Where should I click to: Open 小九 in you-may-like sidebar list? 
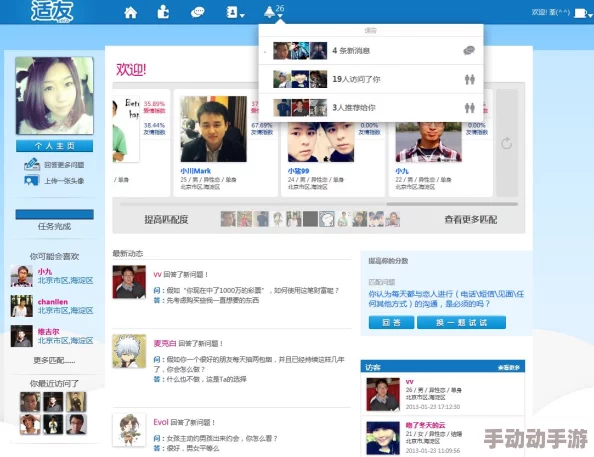coord(45,271)
